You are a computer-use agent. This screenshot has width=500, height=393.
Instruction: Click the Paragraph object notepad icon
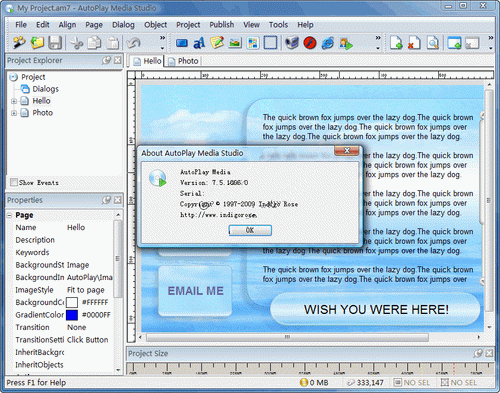[217, 43]
